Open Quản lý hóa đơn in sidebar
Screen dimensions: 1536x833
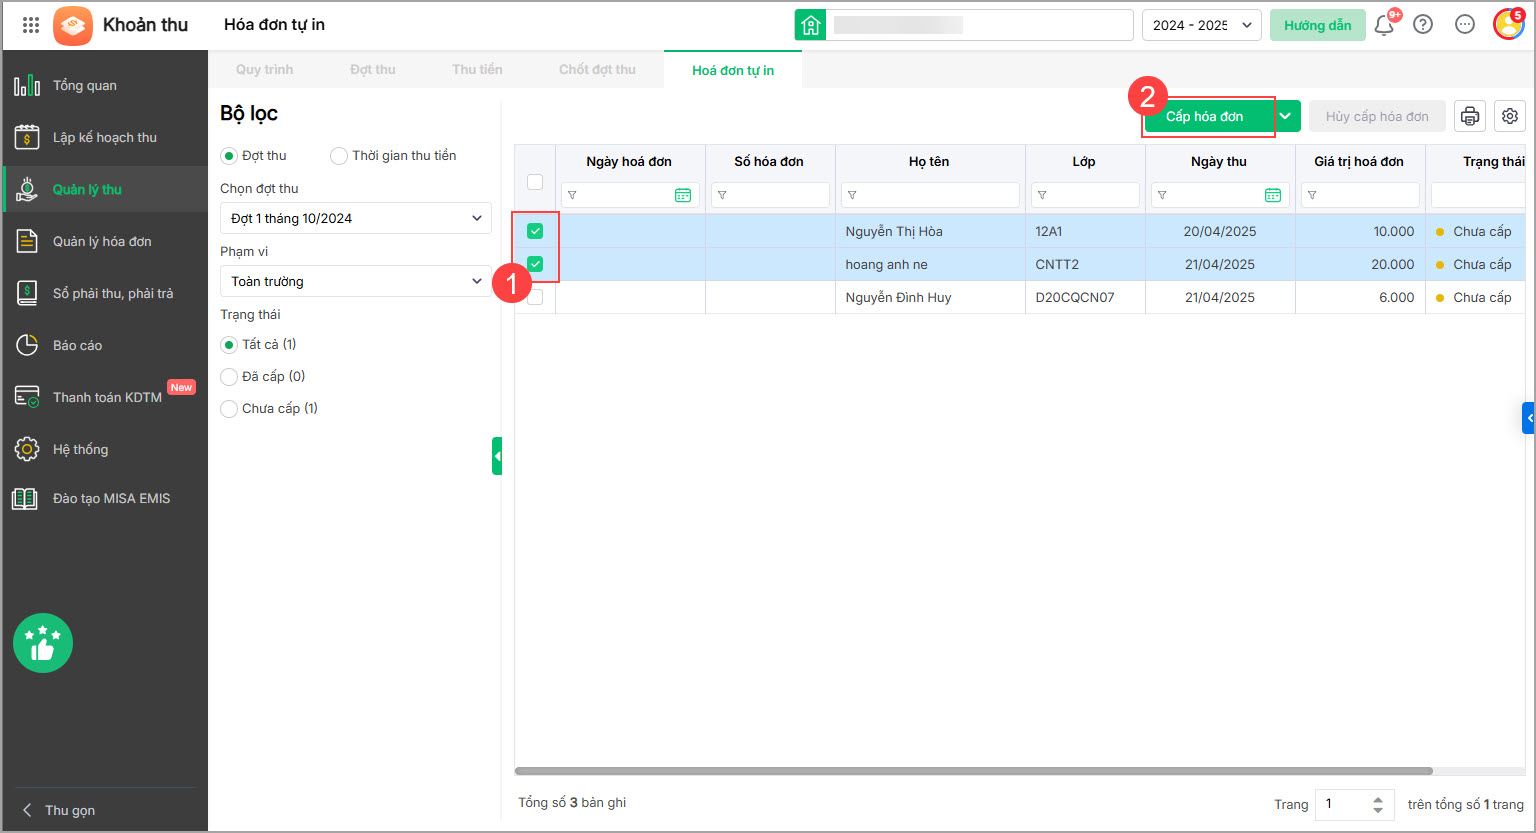105,242
